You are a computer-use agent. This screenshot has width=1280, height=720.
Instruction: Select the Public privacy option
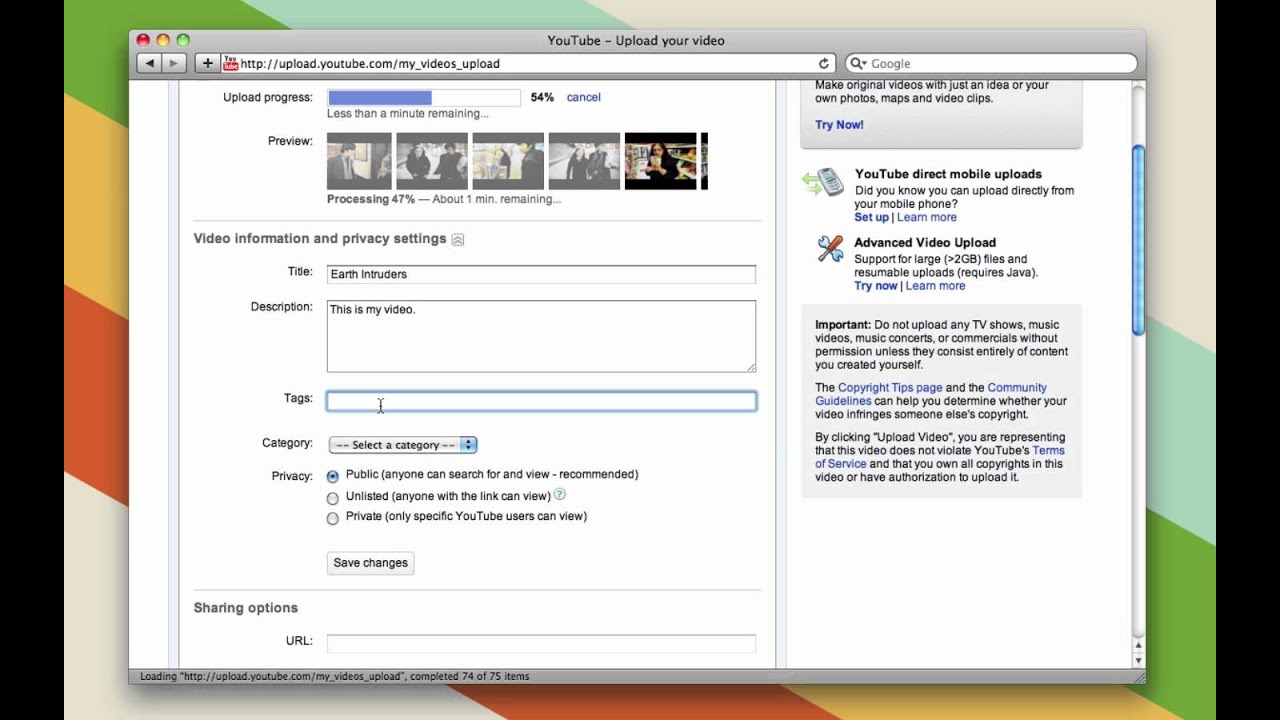(333, 476)
